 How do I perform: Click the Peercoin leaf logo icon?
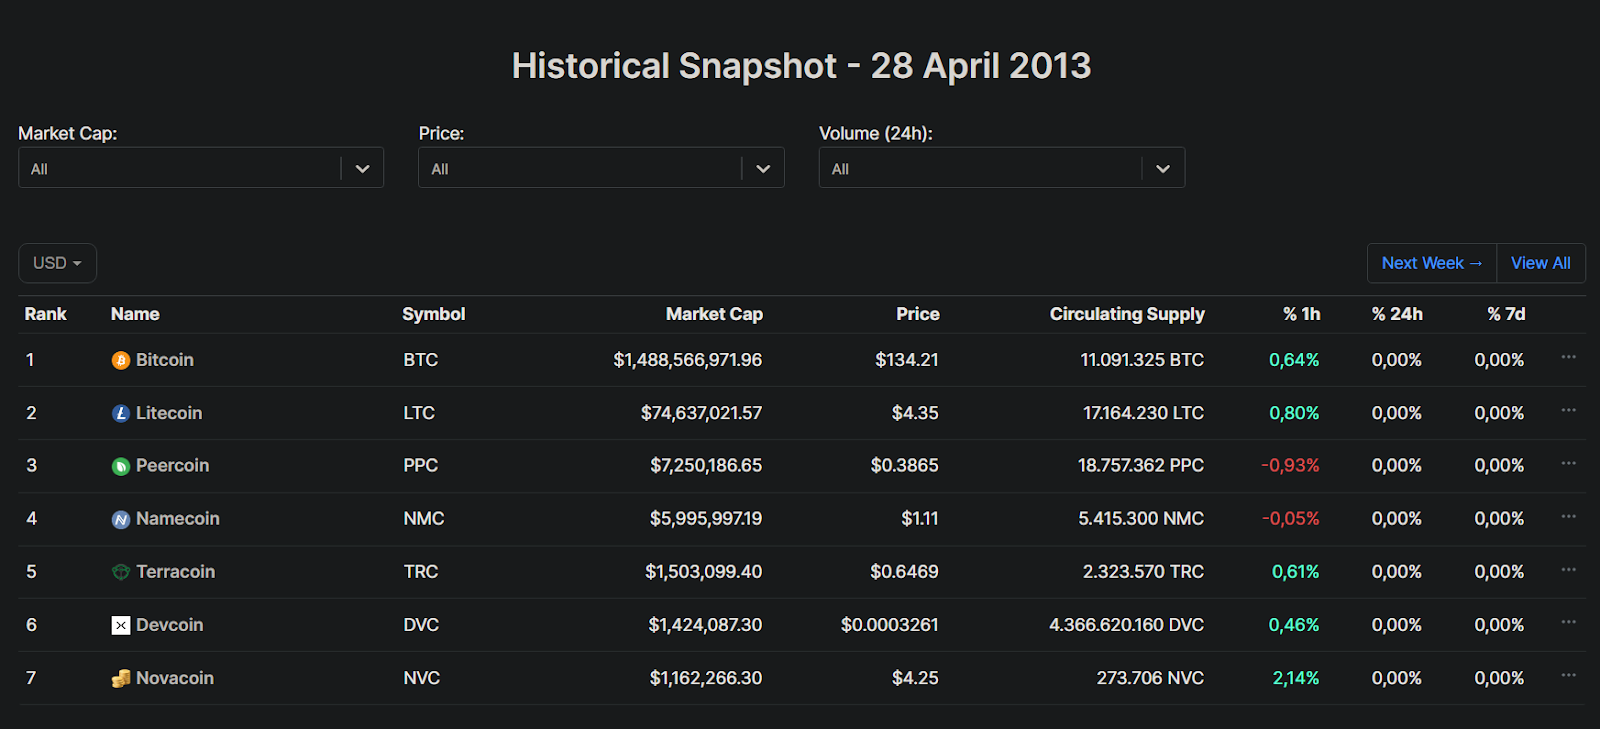[x=121, y=466]
